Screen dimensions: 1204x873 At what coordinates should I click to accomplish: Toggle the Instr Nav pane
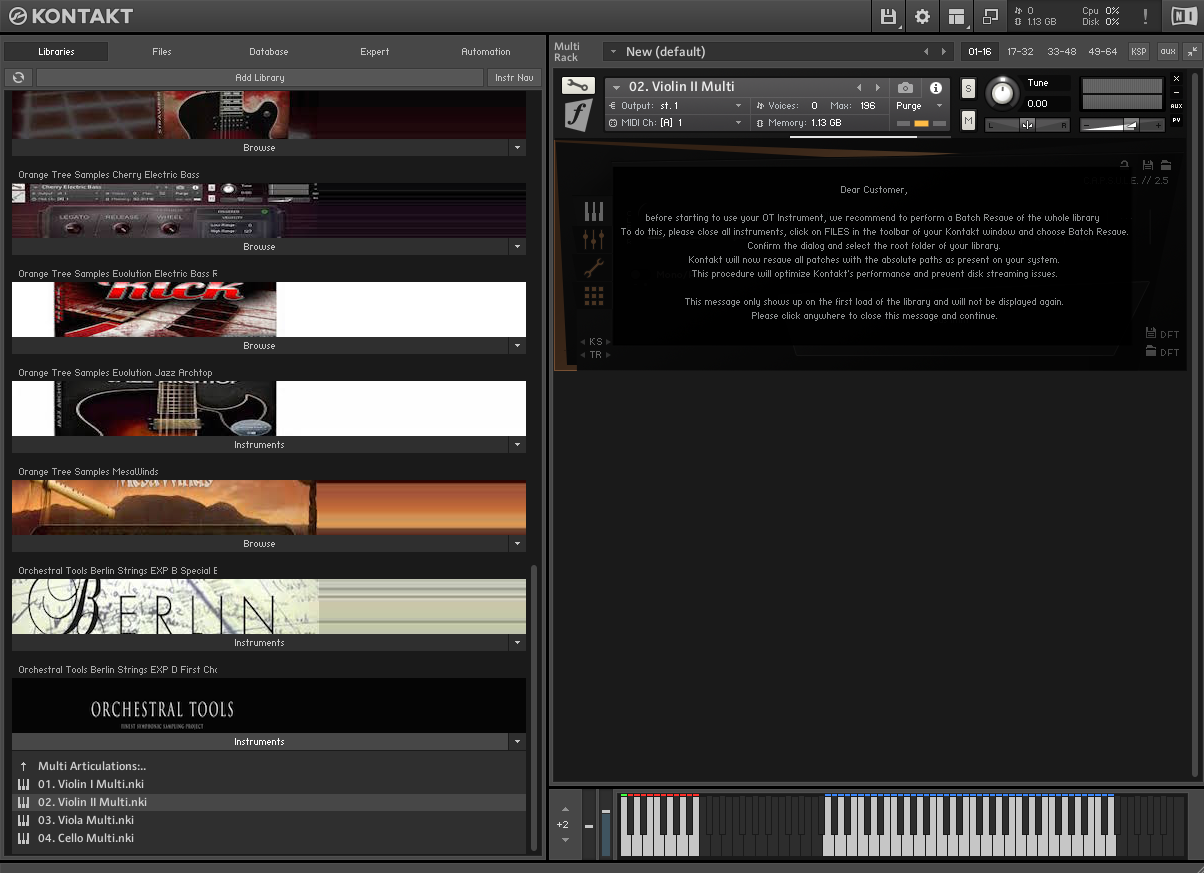click(x=514, y=77)
